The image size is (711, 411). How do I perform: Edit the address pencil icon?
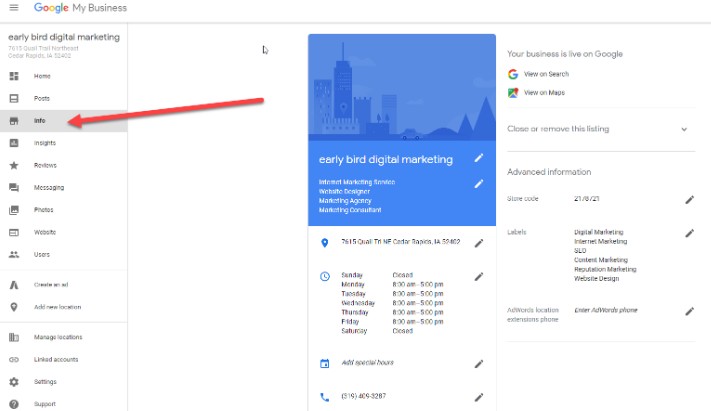[479, 243]
